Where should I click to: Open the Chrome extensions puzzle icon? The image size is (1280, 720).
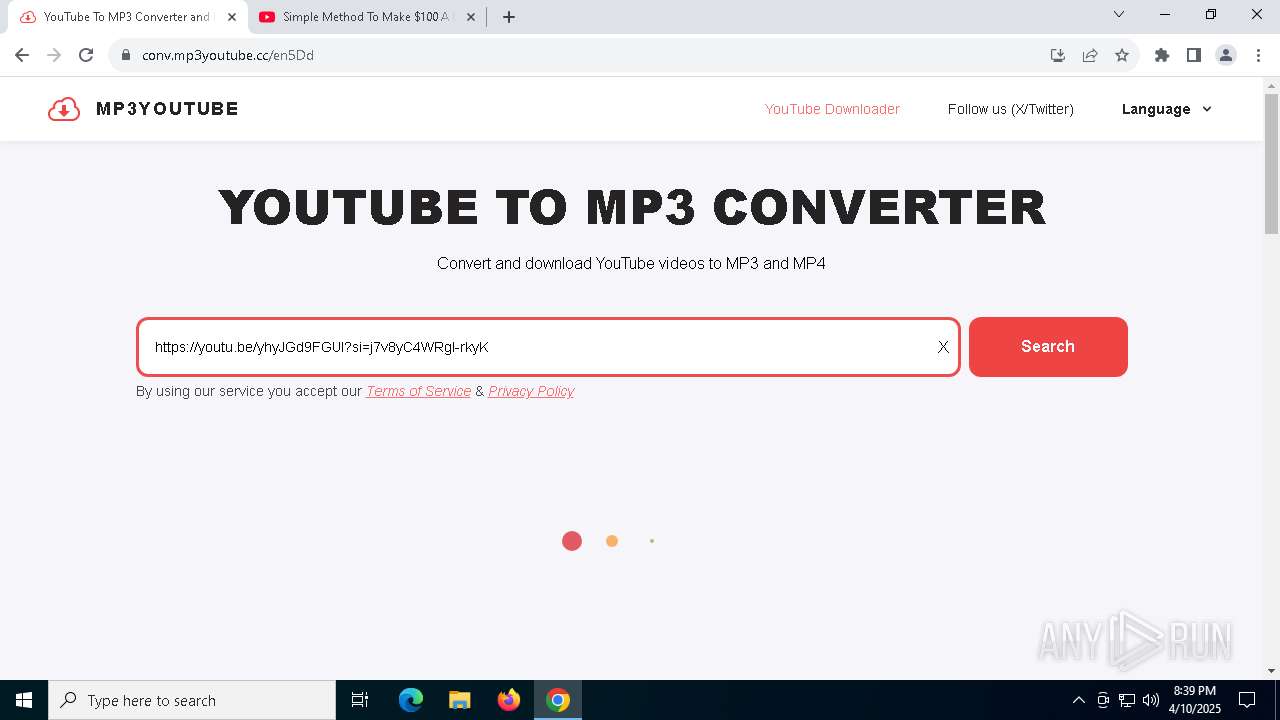(x=1162, y=55)
